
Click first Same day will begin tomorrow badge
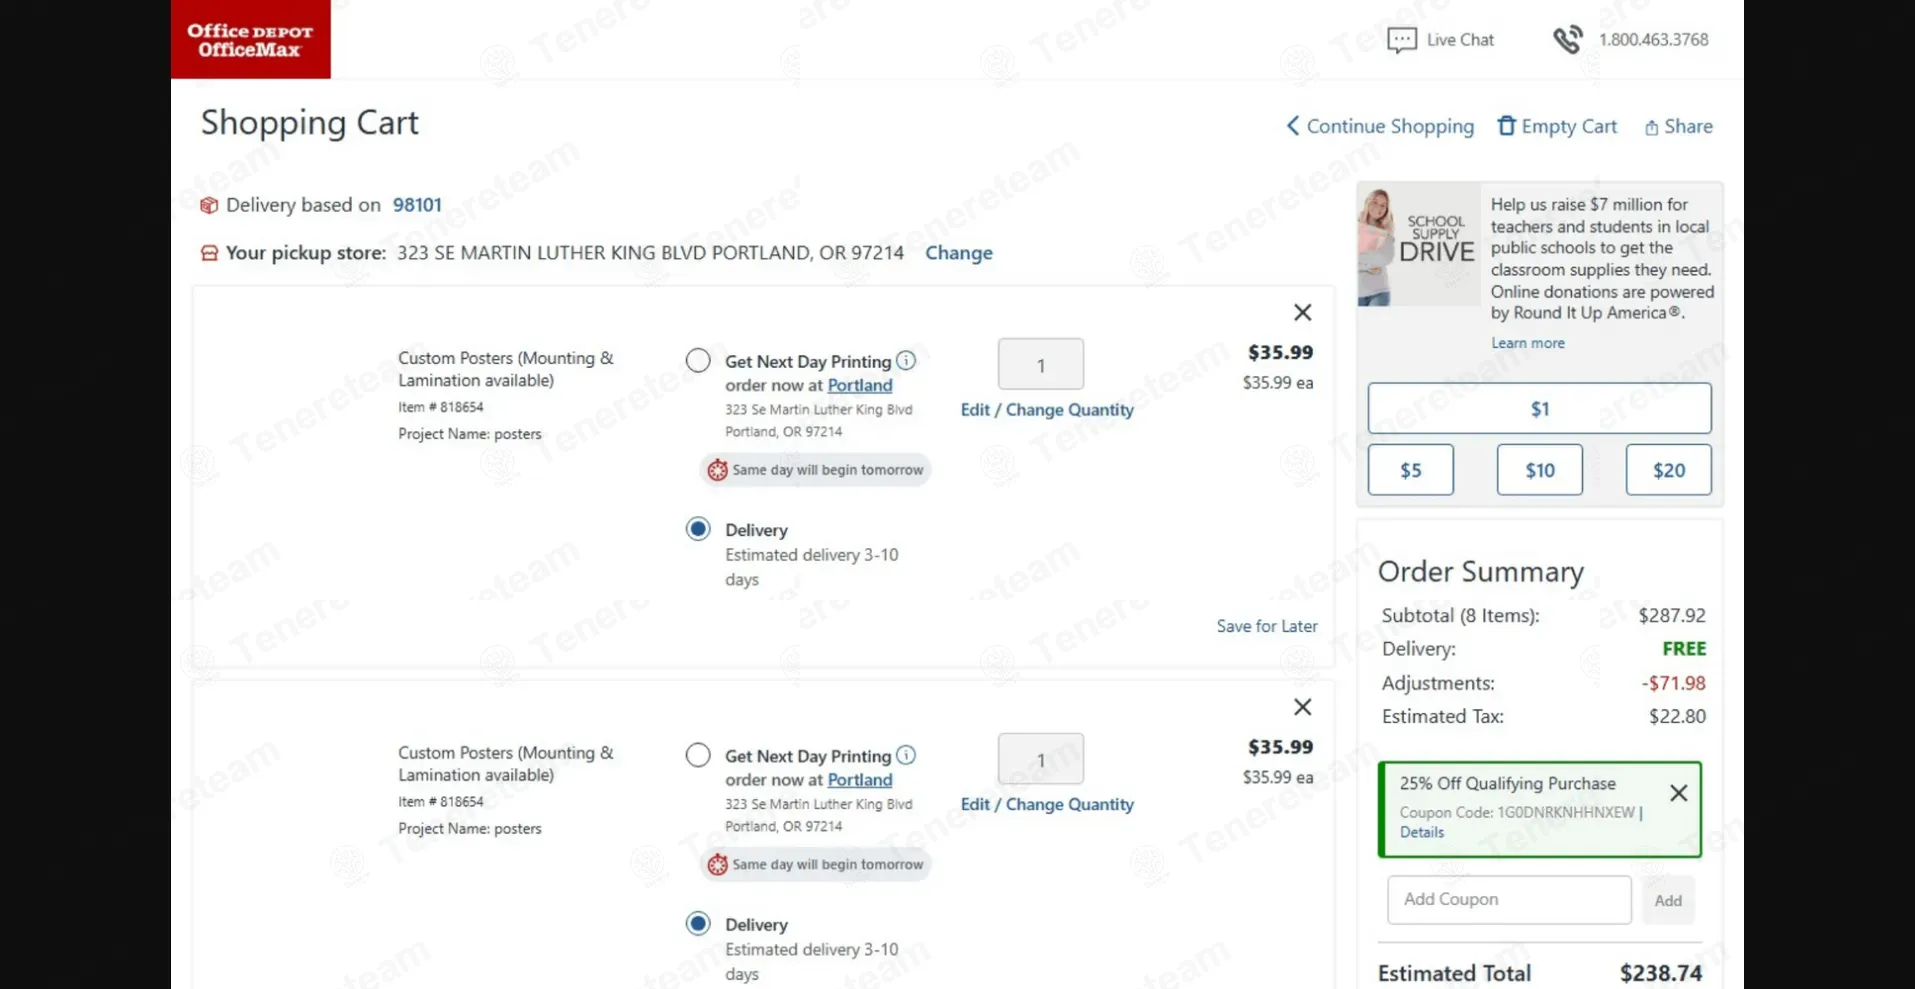(x=815, y=470)
